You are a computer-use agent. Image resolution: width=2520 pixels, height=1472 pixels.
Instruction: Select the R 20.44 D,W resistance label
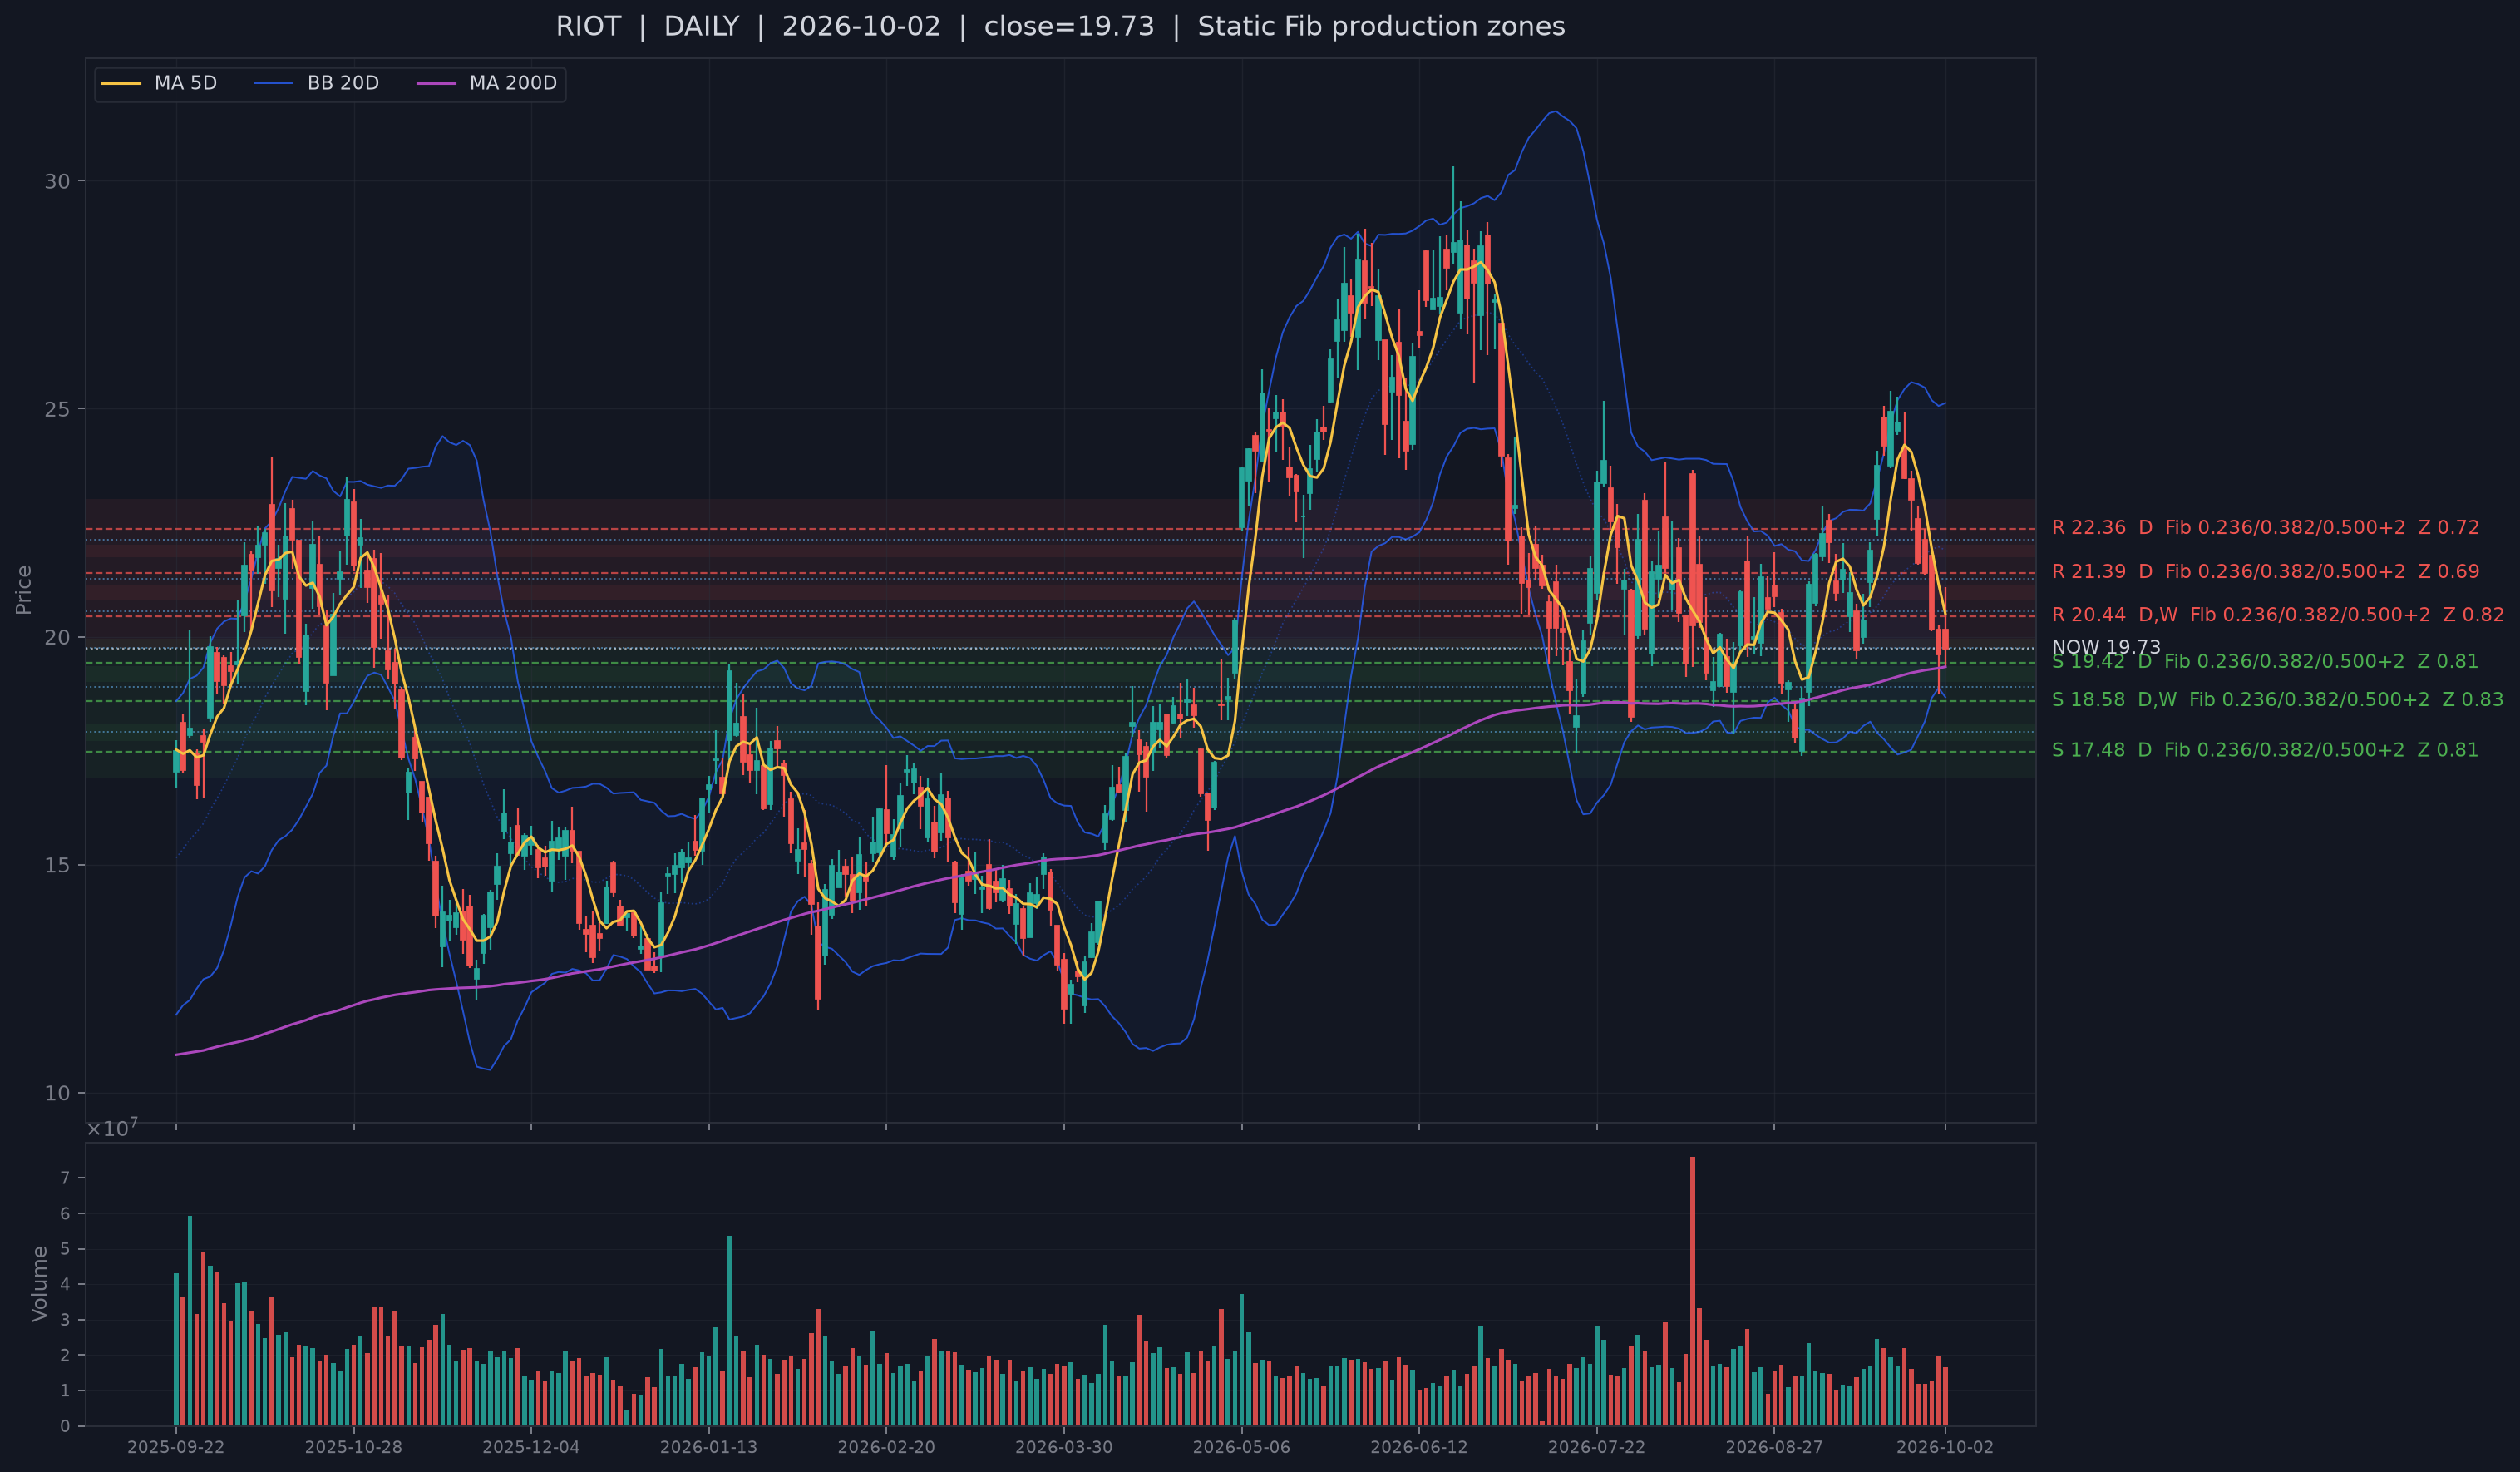point(2278,614)
